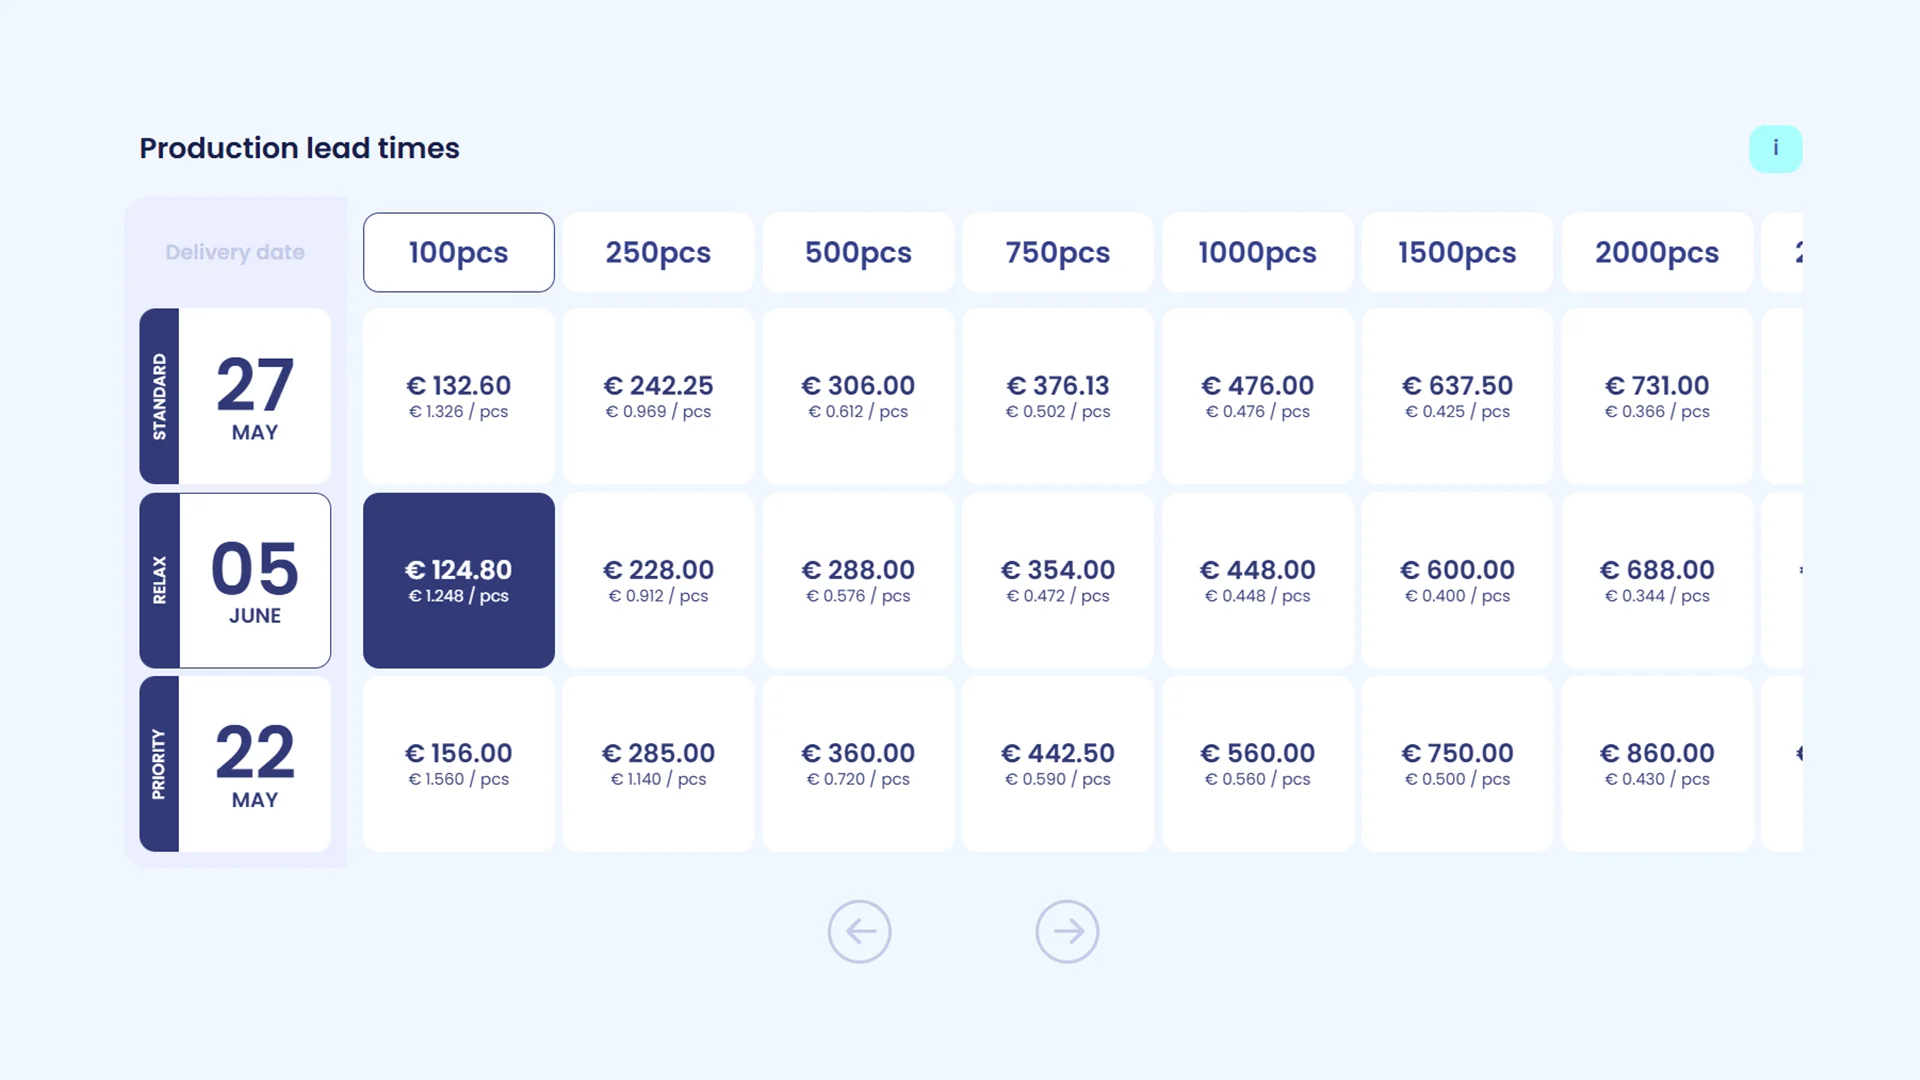
Task: Pick the € 600.00 price option
Action: (x=1457, y=580)
